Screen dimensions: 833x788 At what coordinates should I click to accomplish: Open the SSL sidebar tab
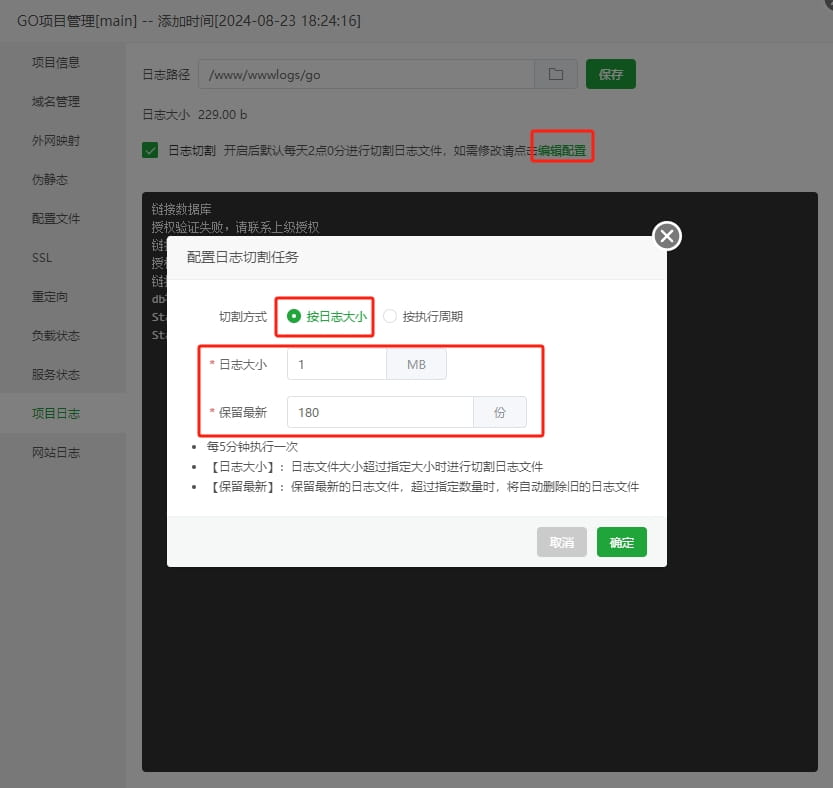click(x=42, y=258)
